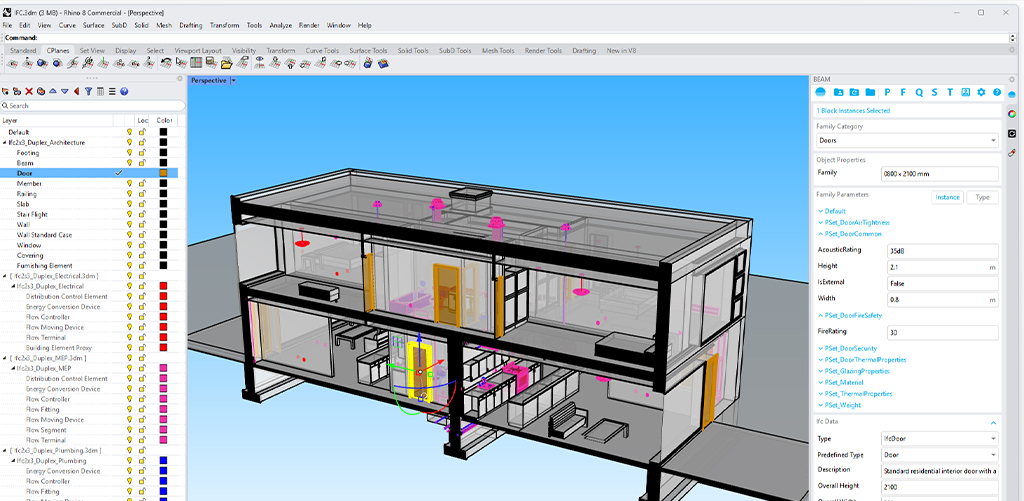The width and height of the screenshot is (1024, 501).
Task: Click the BEAM 'Q' toolbar icon
Action: (x=919, y=92)
